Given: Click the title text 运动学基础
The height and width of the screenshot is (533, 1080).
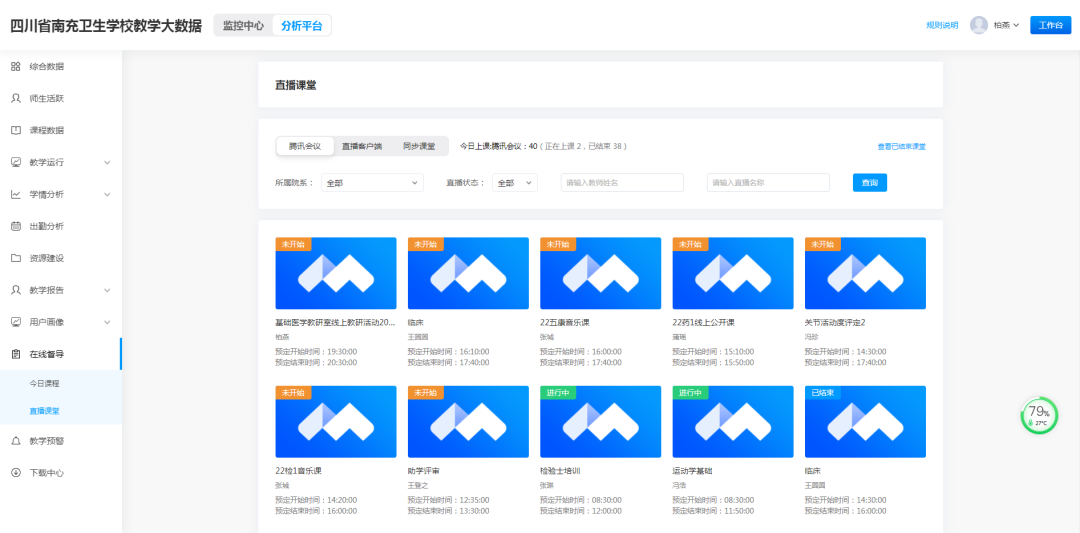Looking at the screenshot, I should coord(692,471).
